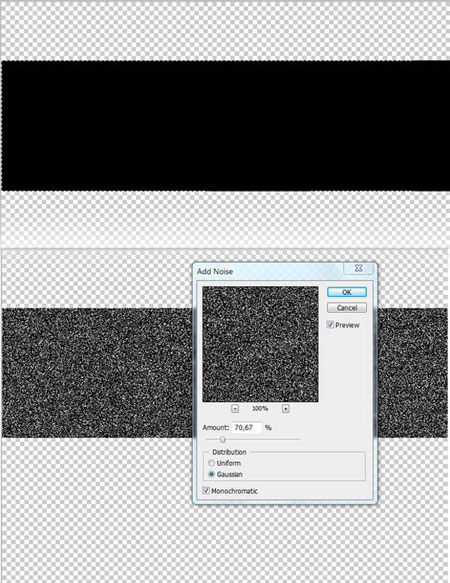The image size is (450, 583).
Task: Close the Add Noise dialog
Action: click(x=359, y=268)
